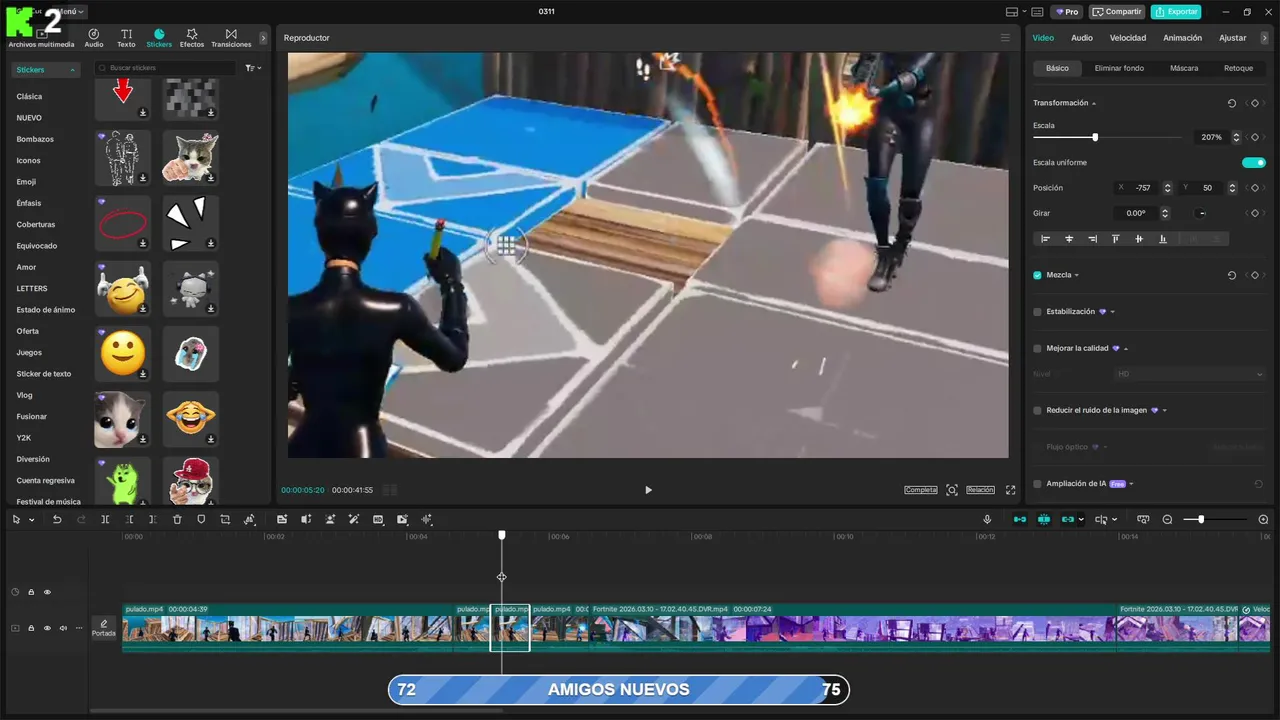
Task: Click the split clip icon
Action: (105, 519)
